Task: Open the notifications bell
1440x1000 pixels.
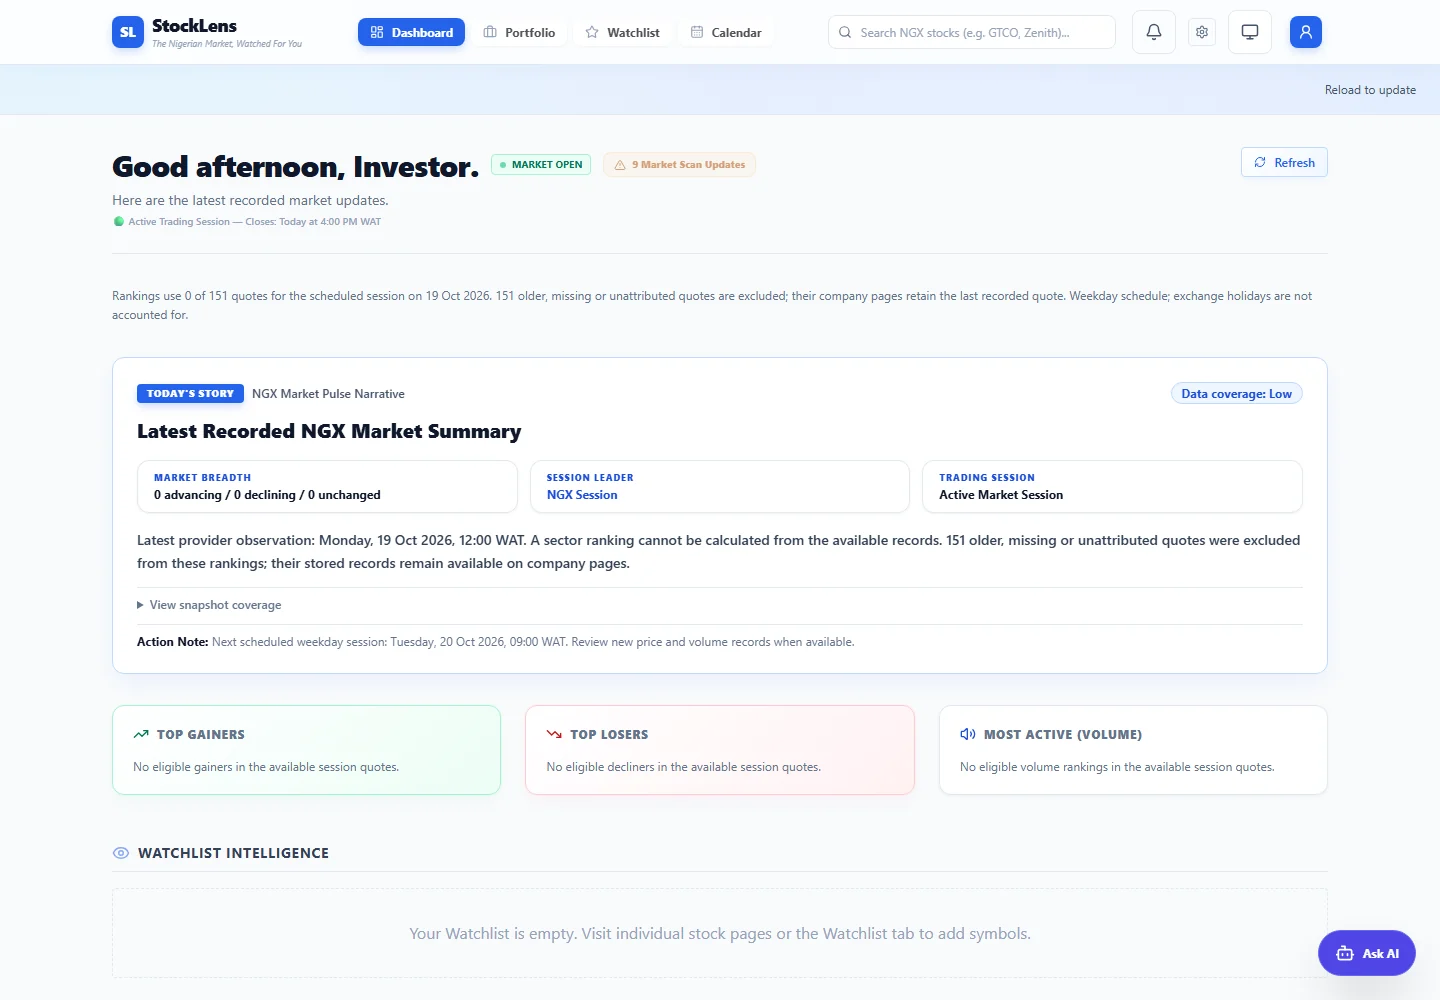Action: (x=1154, y=32)
